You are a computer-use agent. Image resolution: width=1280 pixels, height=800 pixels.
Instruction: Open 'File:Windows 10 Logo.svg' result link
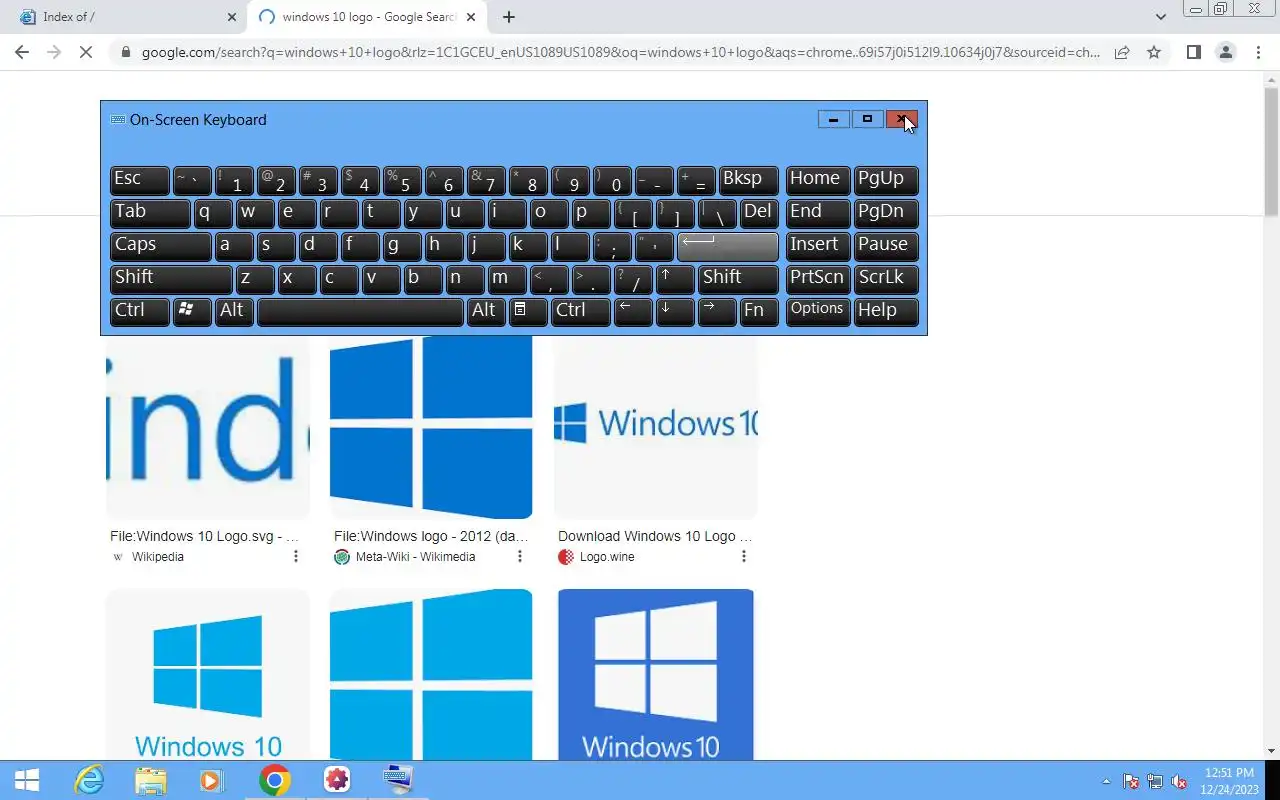pos(204,537)
